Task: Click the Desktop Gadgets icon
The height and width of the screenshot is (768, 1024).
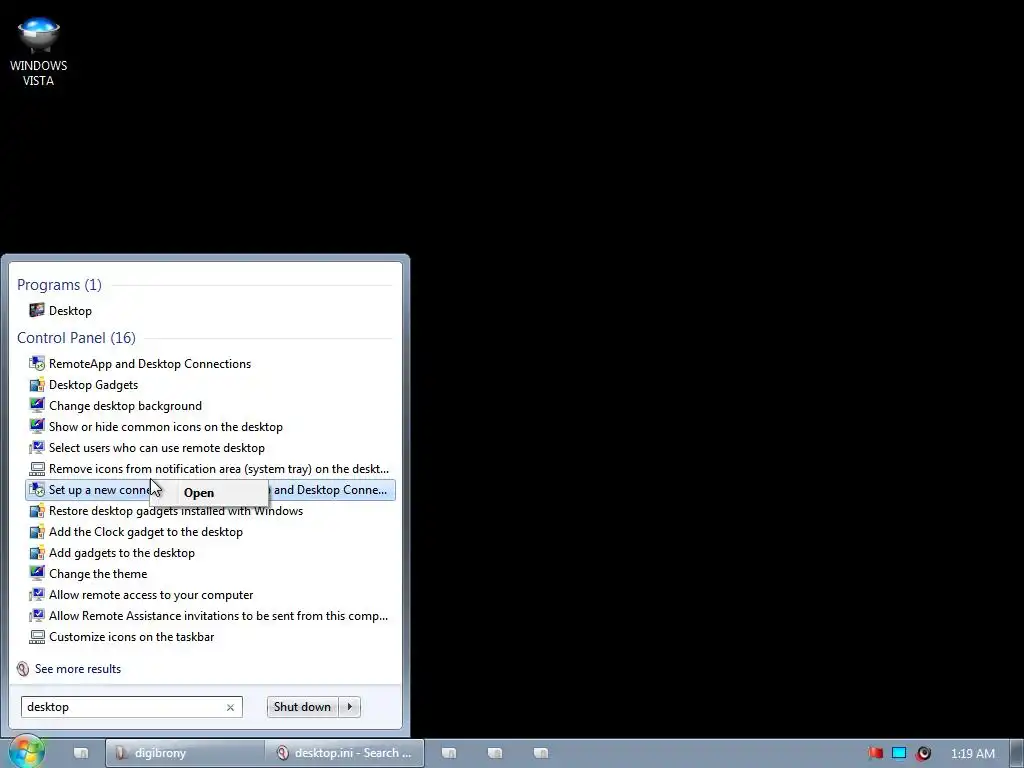Action: tap(37, 385)
